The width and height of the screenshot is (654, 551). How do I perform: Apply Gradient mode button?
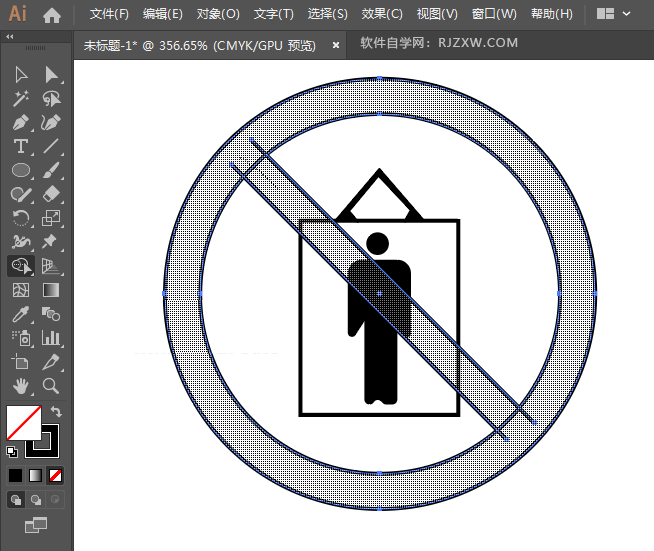35,475
